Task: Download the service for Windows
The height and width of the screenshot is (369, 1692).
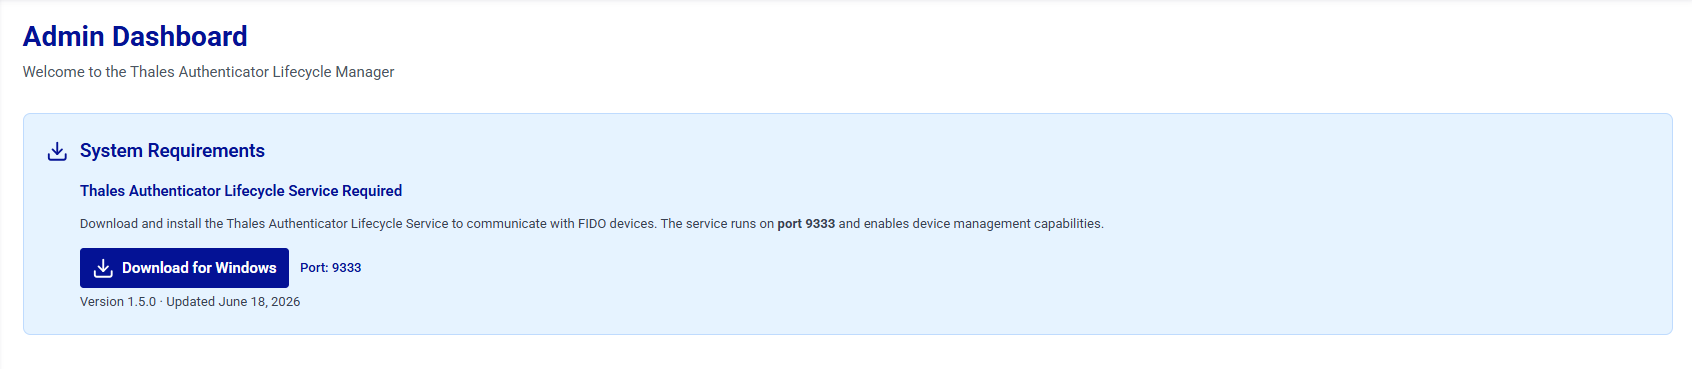Action: pos(184,268)
